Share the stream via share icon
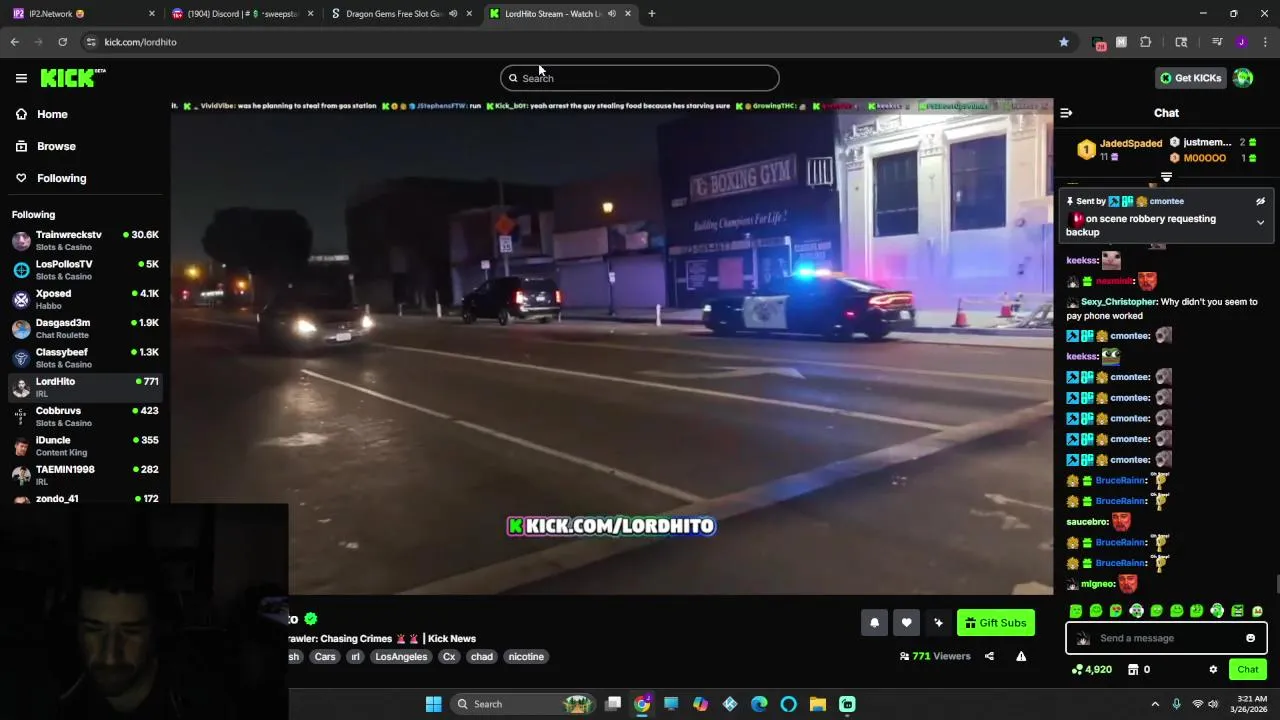 [989, 656]
